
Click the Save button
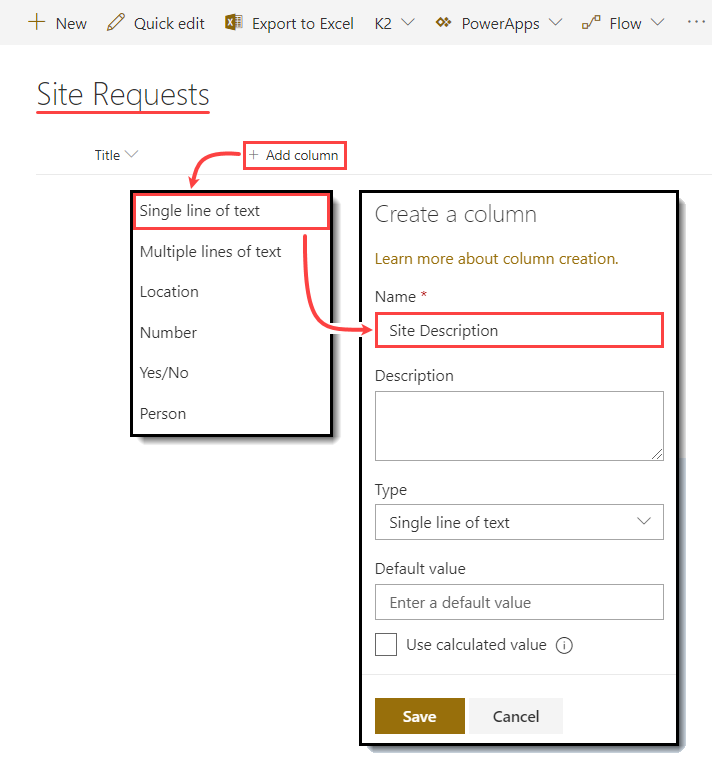click(x=419, y=716)
